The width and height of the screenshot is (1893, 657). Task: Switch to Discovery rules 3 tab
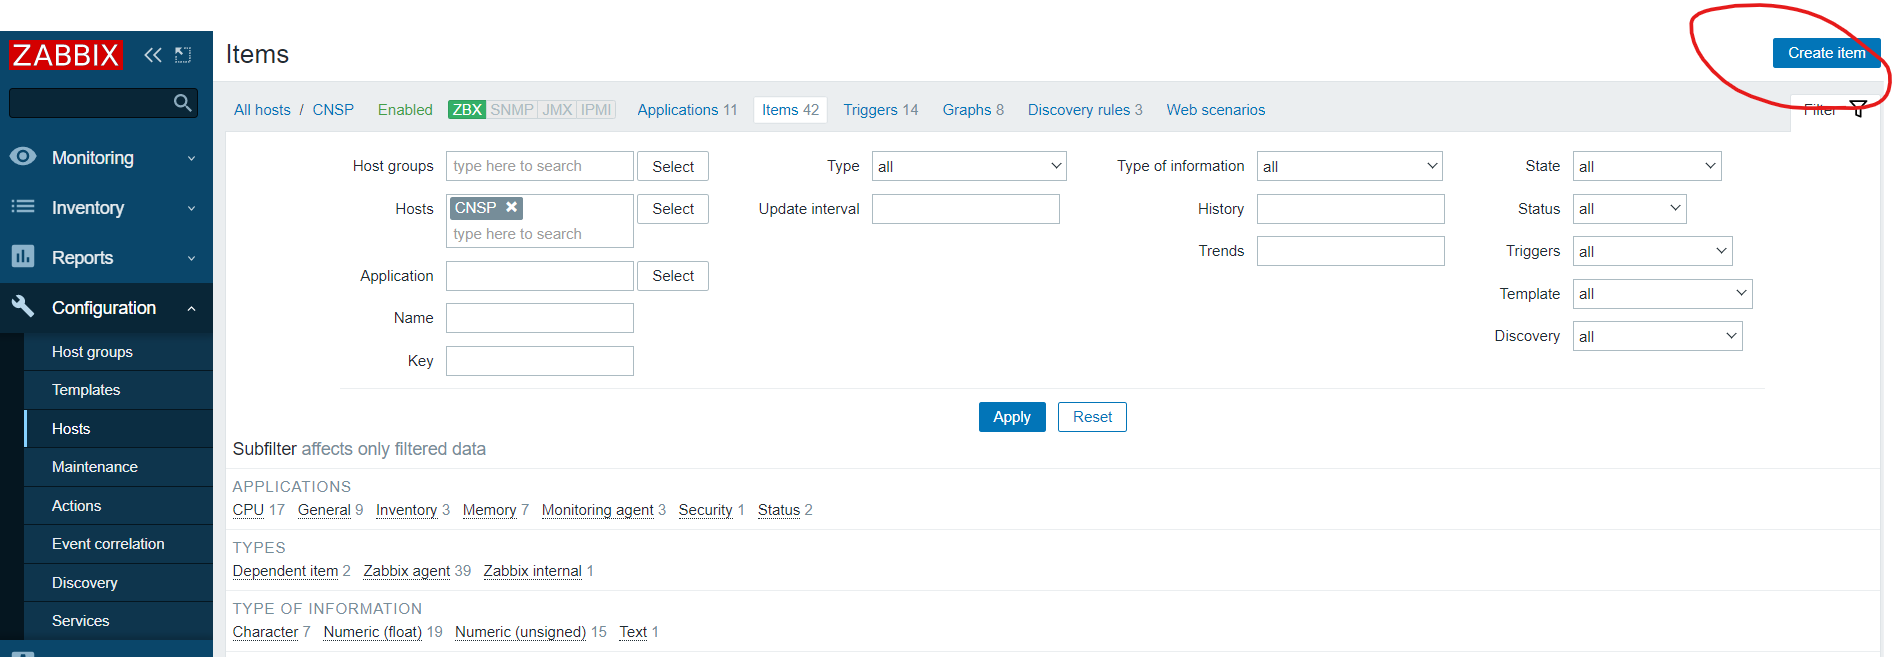[1085, 110]
